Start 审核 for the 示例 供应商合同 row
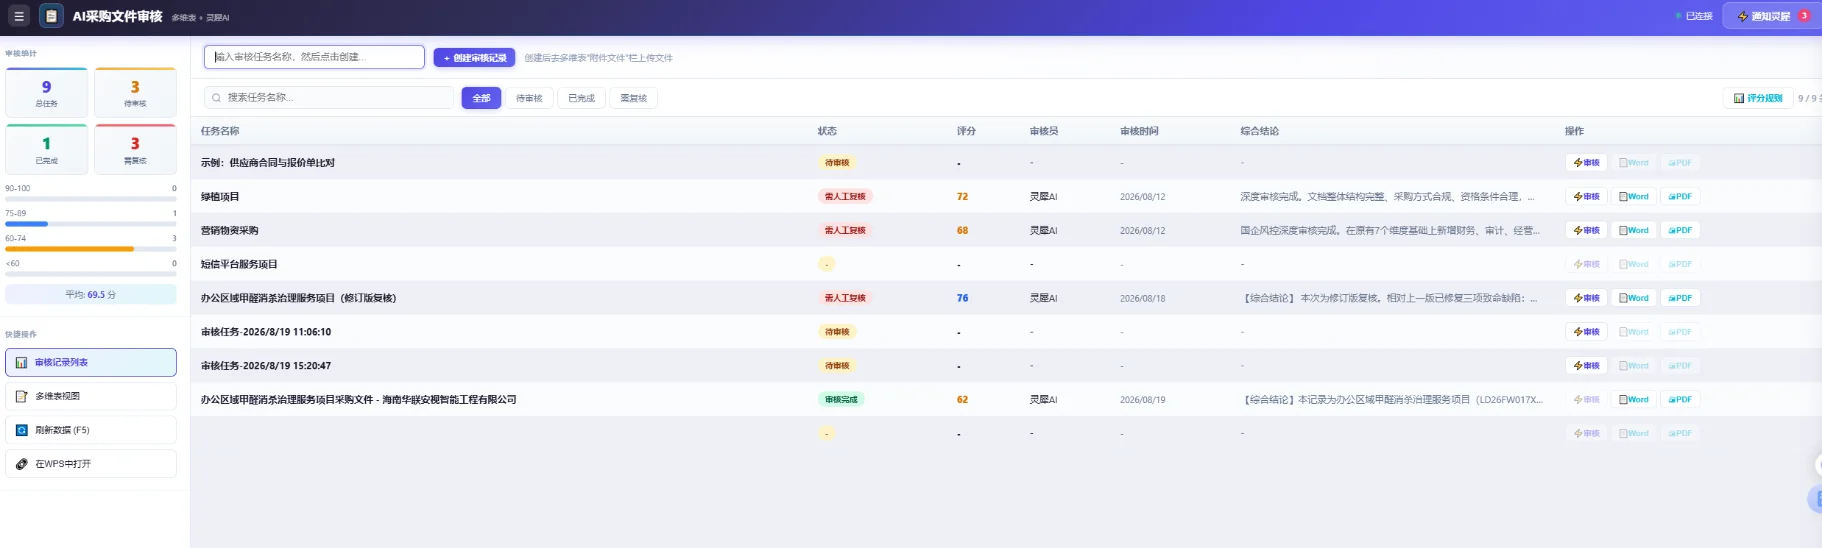 coord(1586,163)
